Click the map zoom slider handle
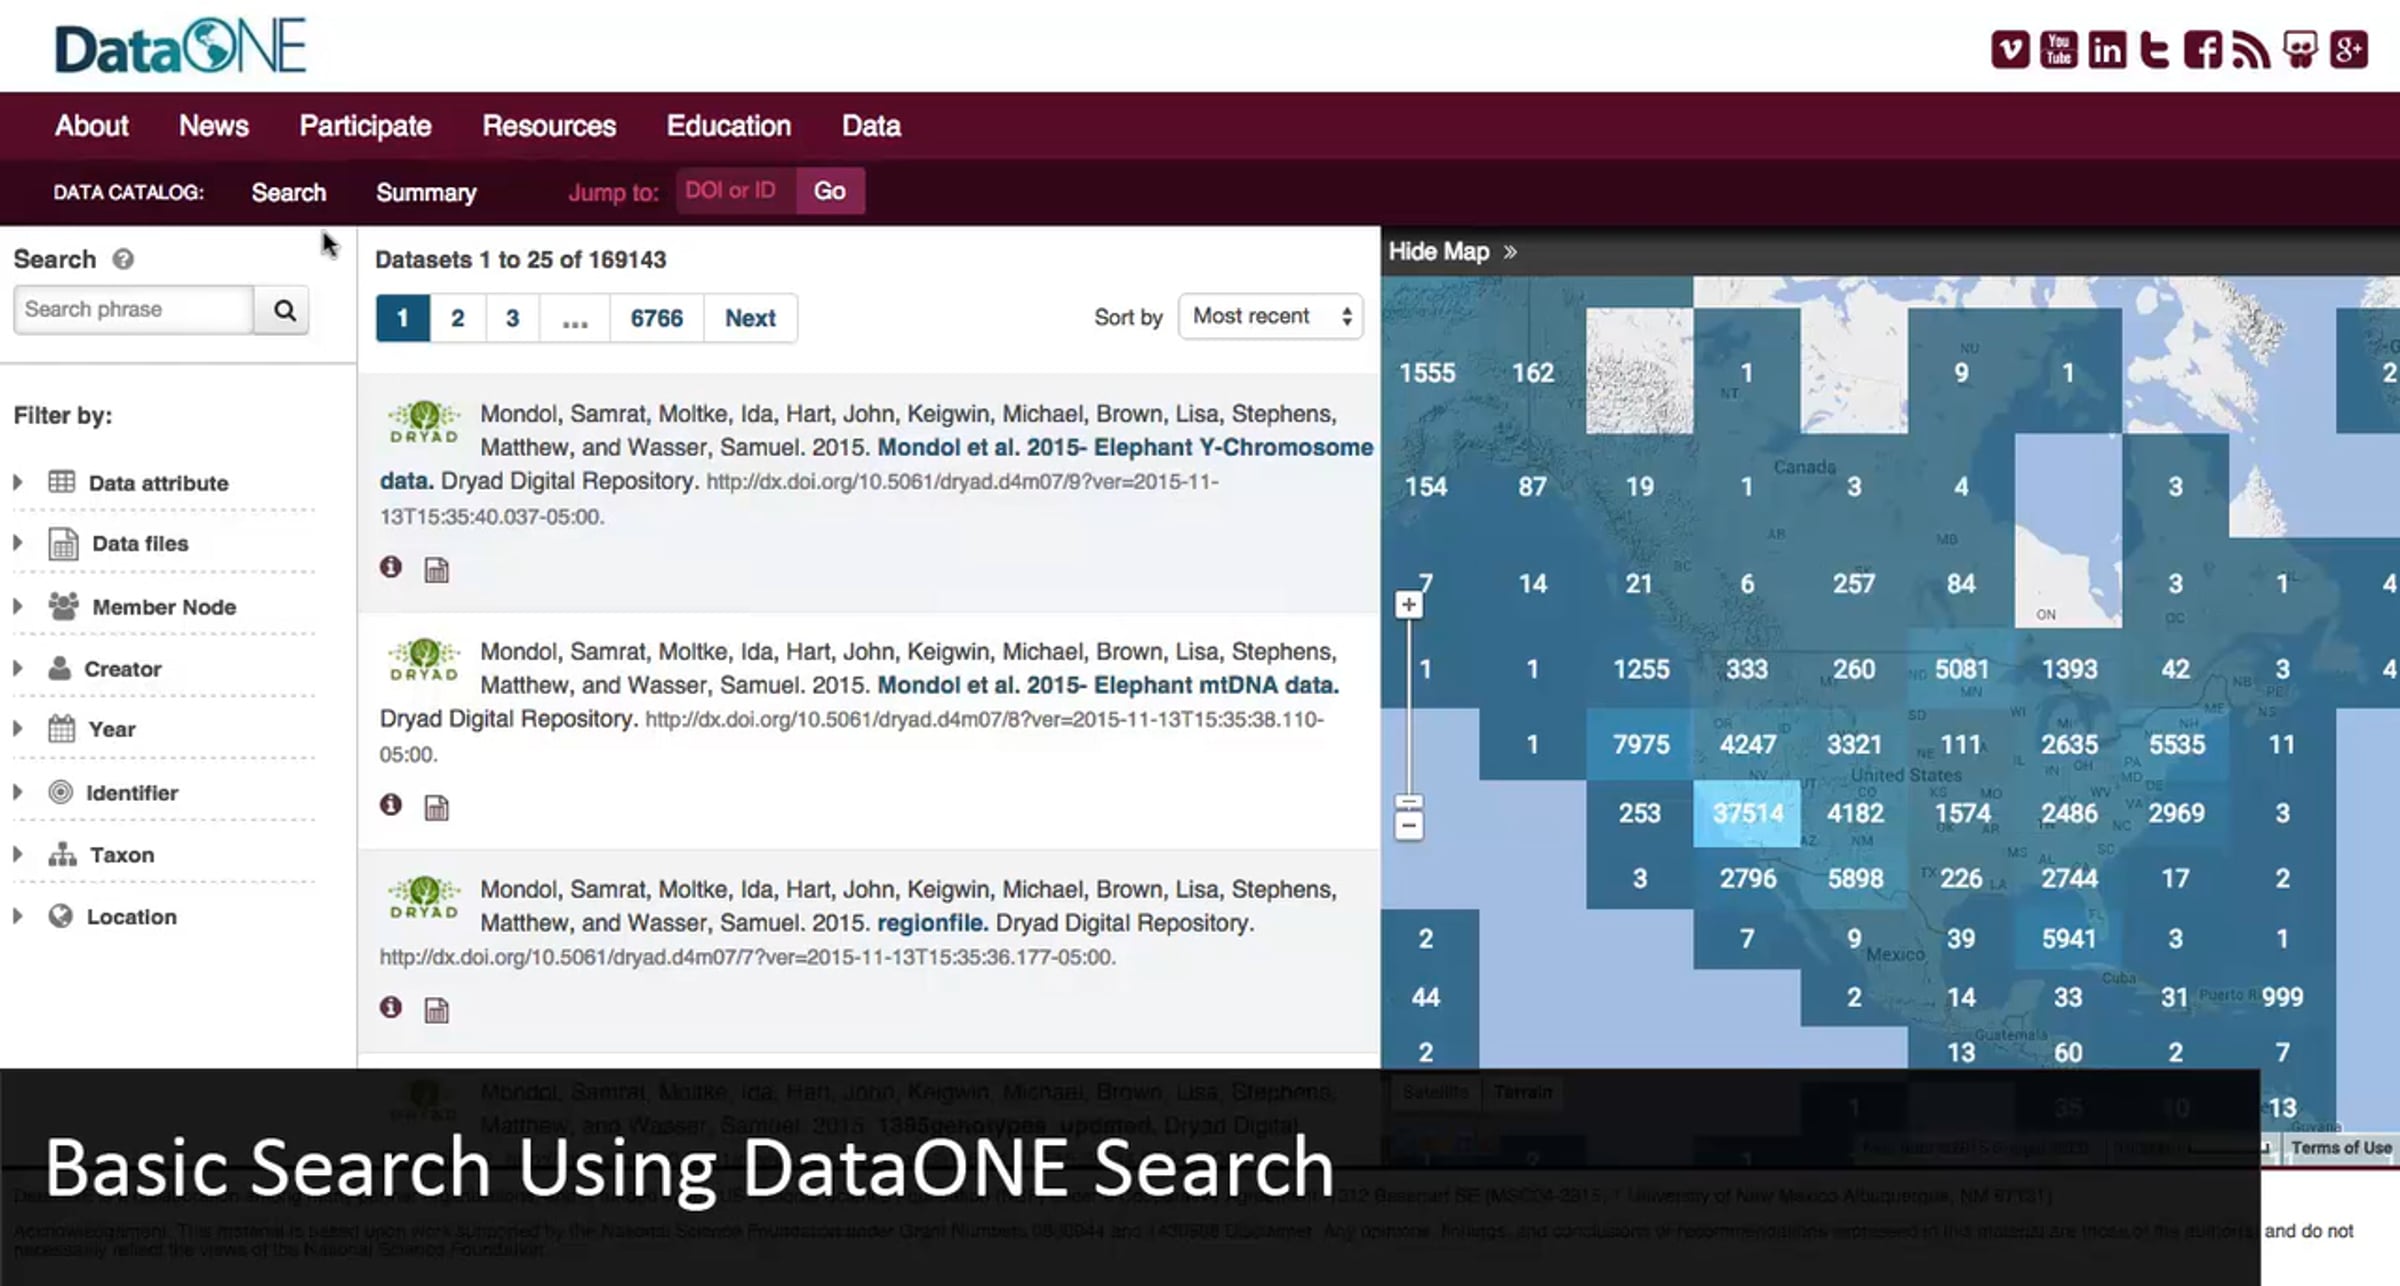This screenshot has height=1286, width=2400. coord(1408,802)
